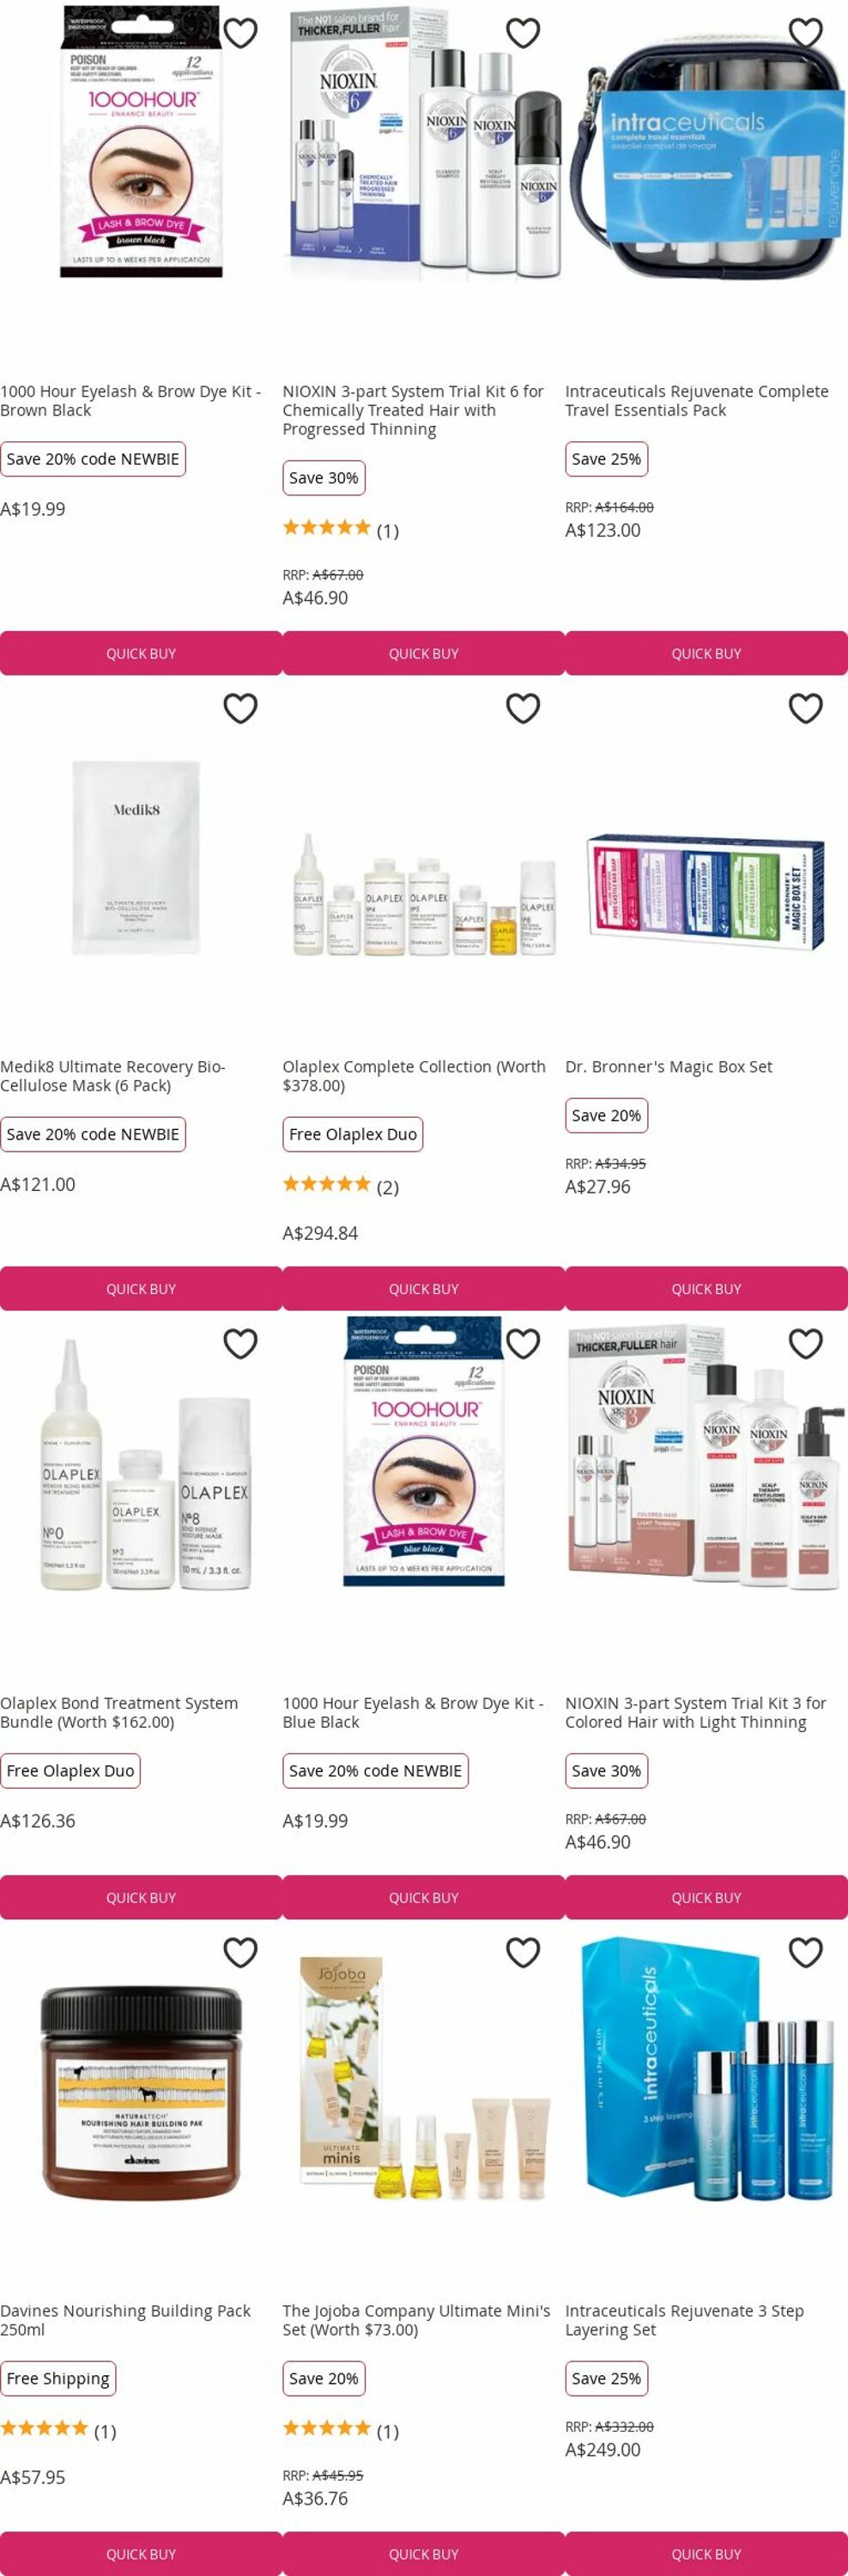Wishlist heart on Davines Nourishing Building Pack
This screenshot has width=848, height=2576.
(240, 1951)
